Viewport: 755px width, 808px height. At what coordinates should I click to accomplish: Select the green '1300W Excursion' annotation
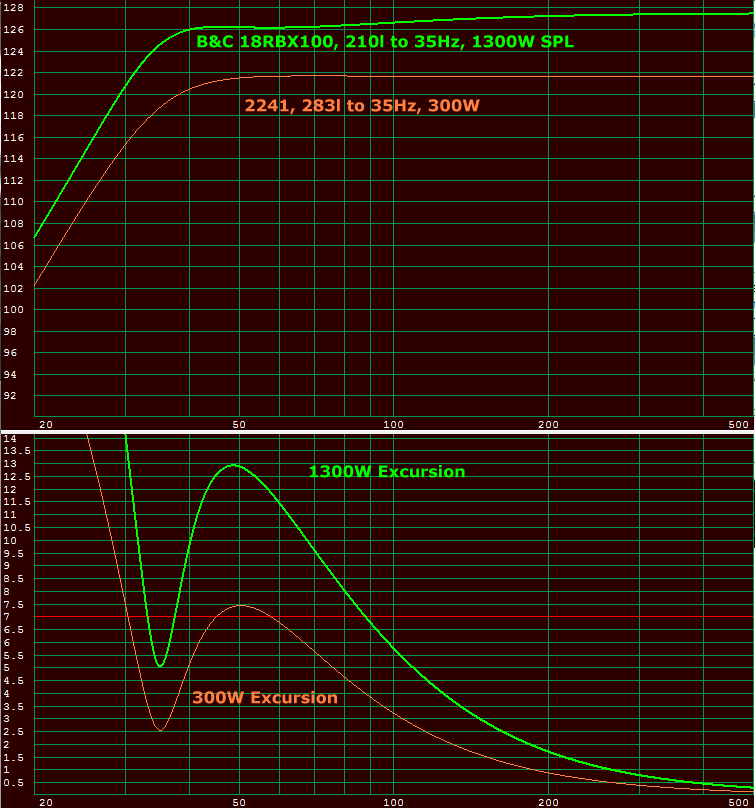(x=387, y=472)
